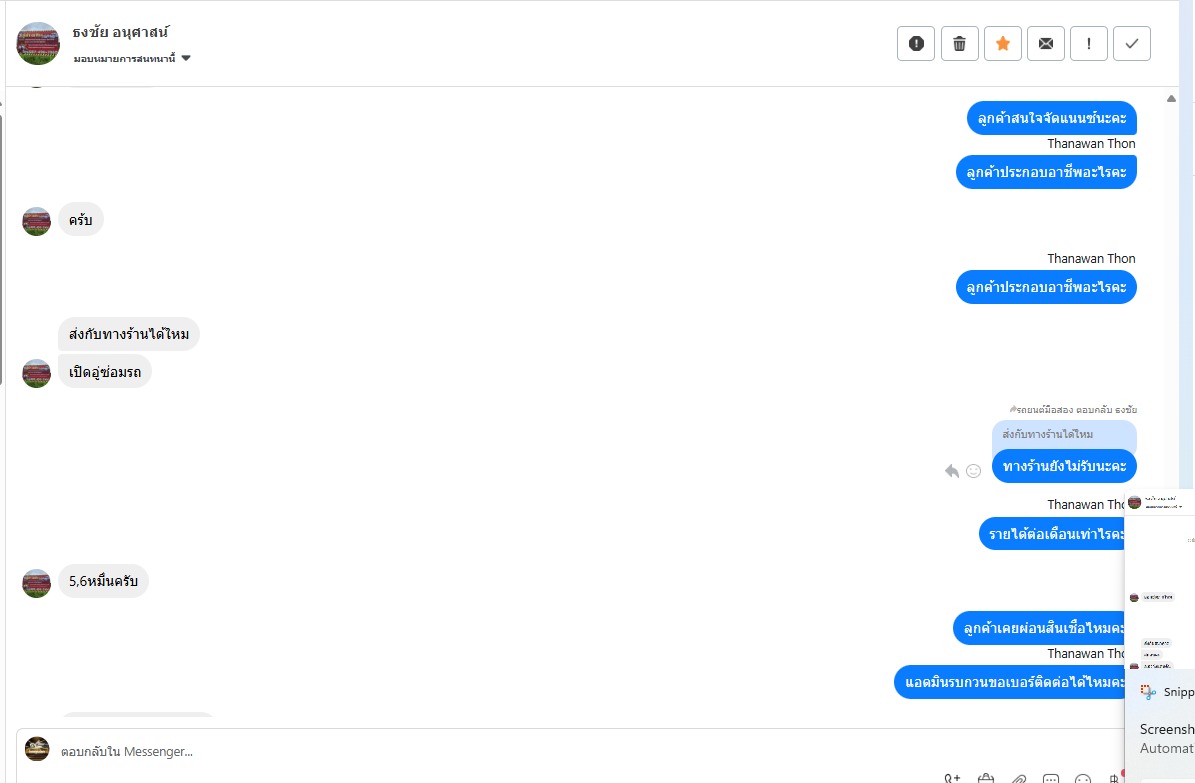
Task: Mark conversation unread with envelope icon
Action: (x=1046, y=43)
